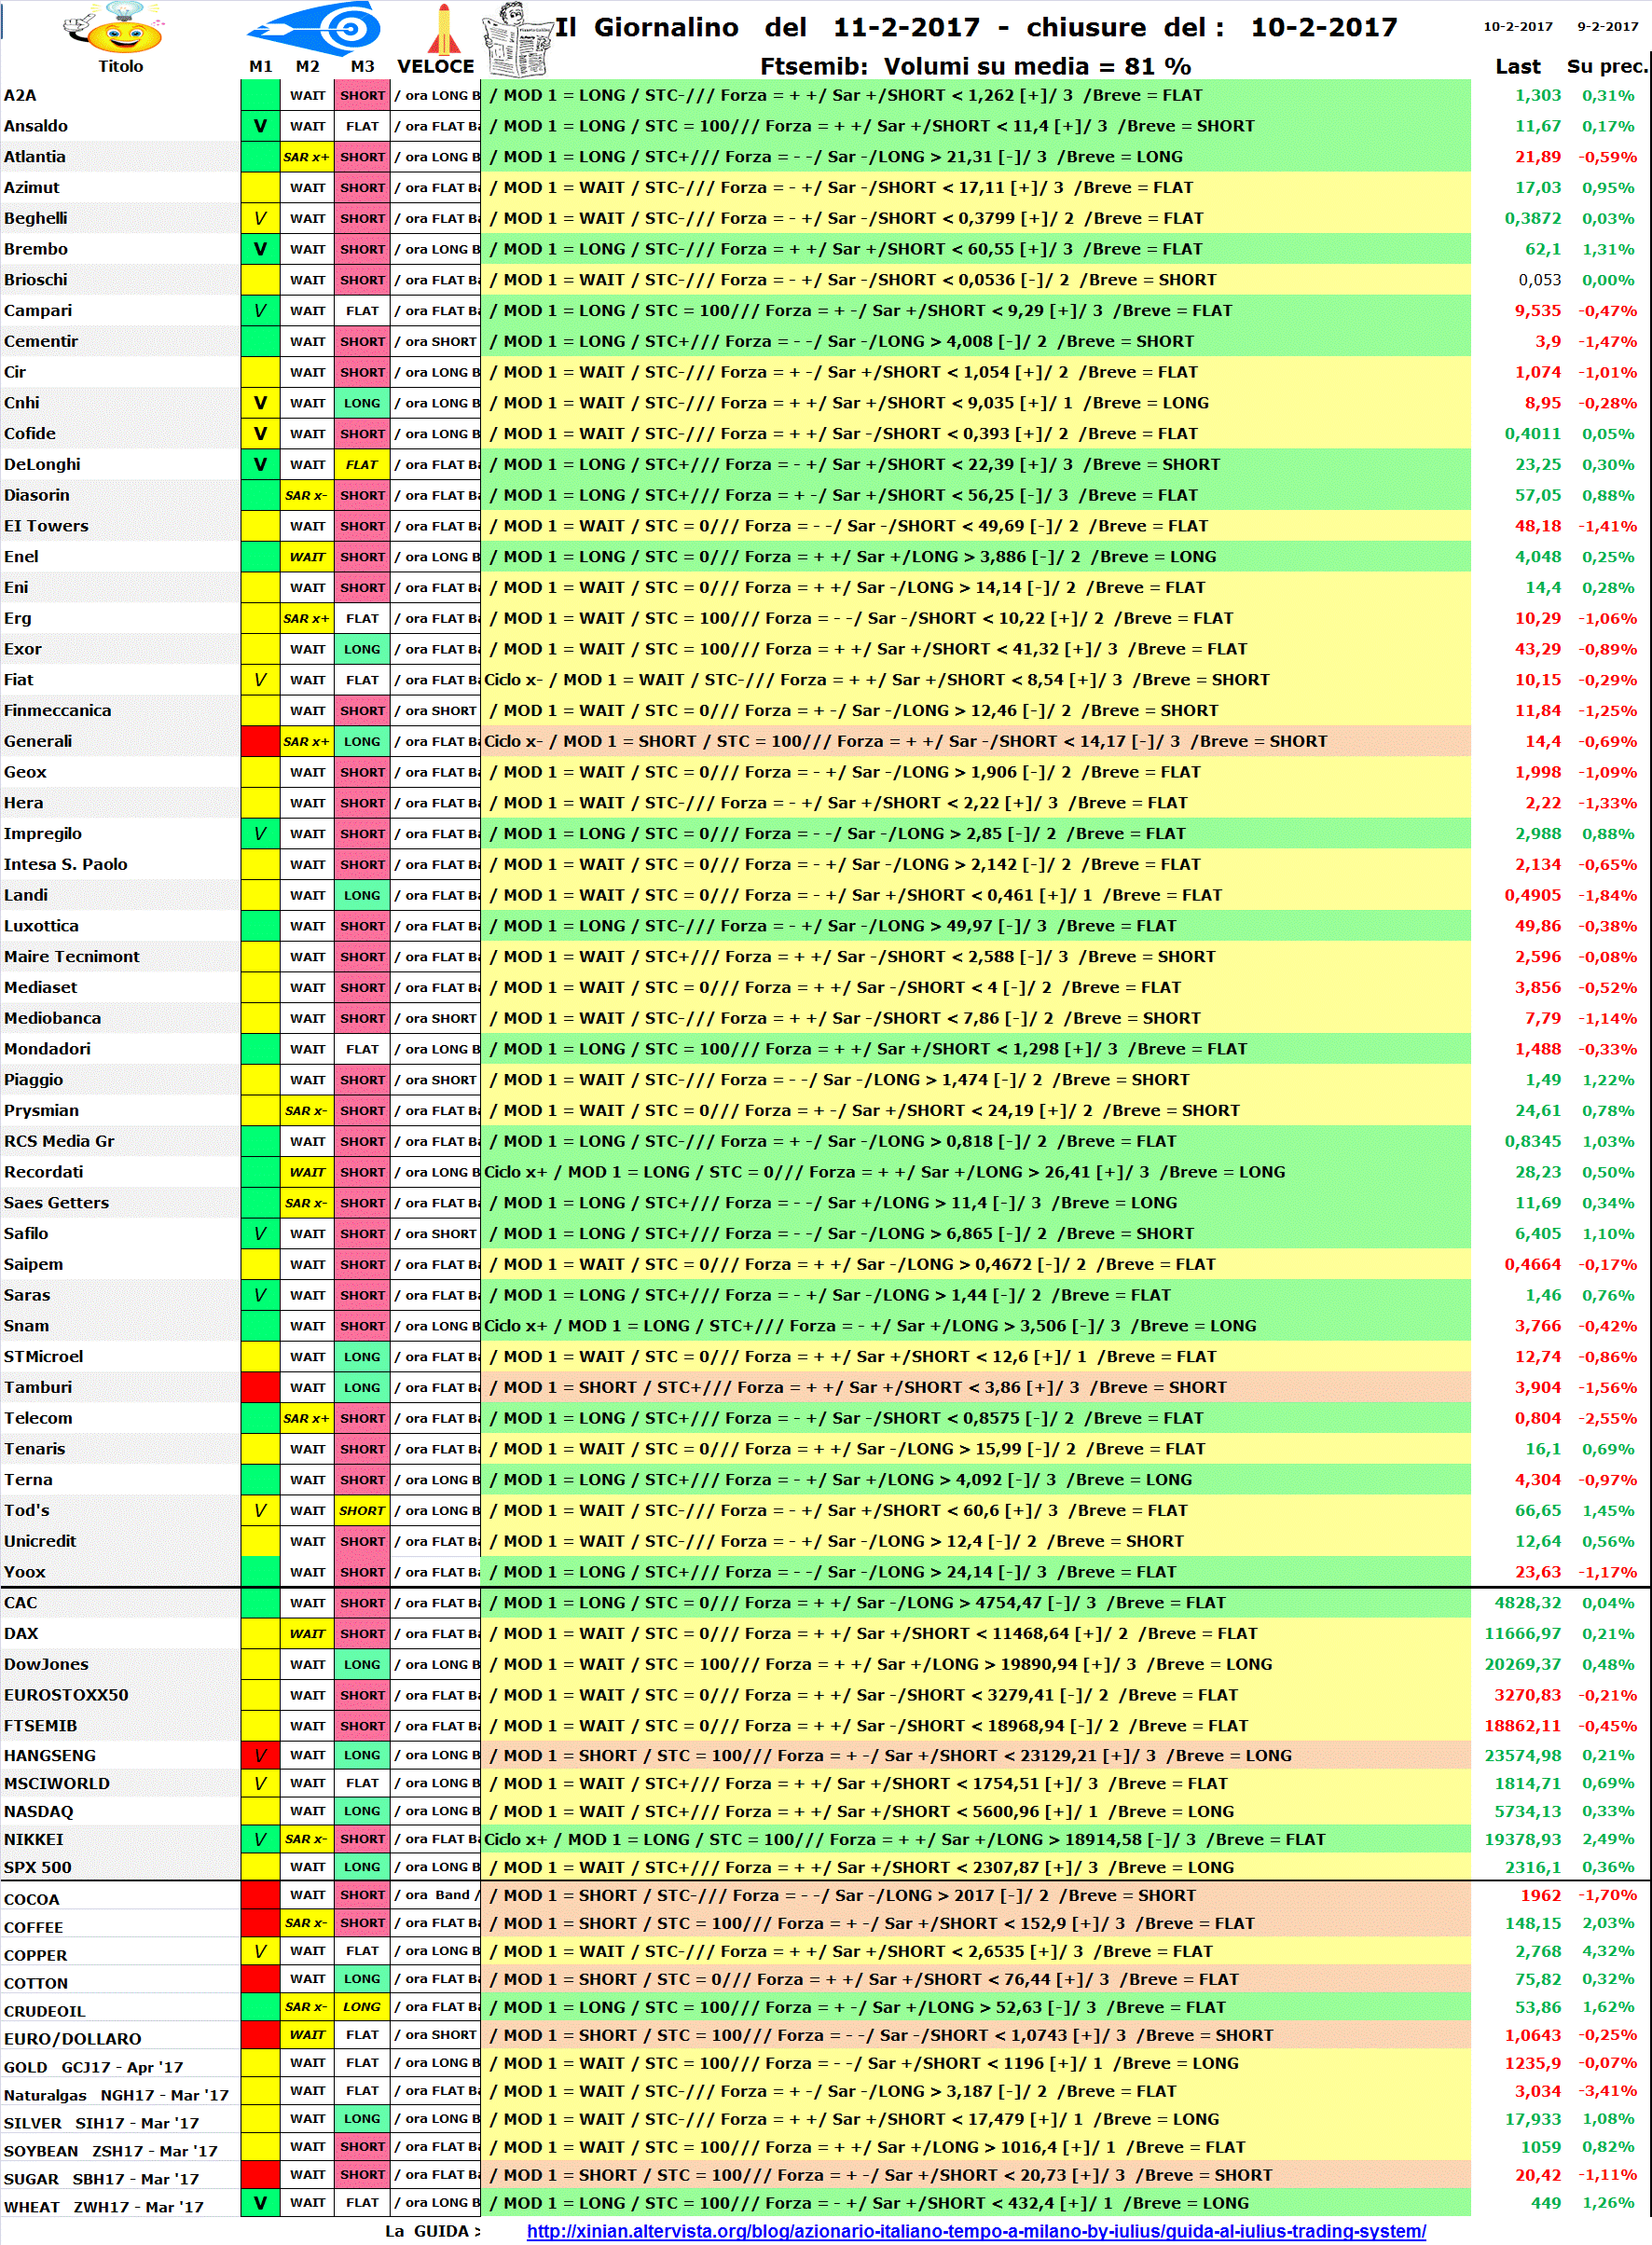Click Ftsemib Volumi su media text
The height and width of the screenshot is (2245, 1652).
click(975, 66)
